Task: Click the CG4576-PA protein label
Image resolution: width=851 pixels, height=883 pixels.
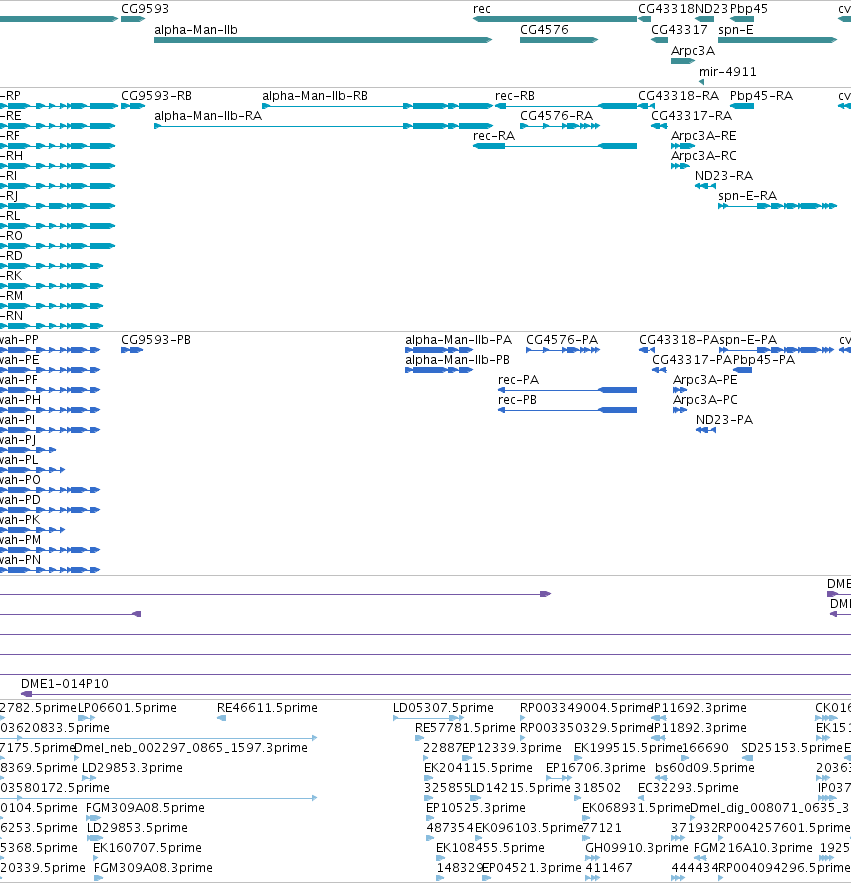Action: [x=562, y=340]
